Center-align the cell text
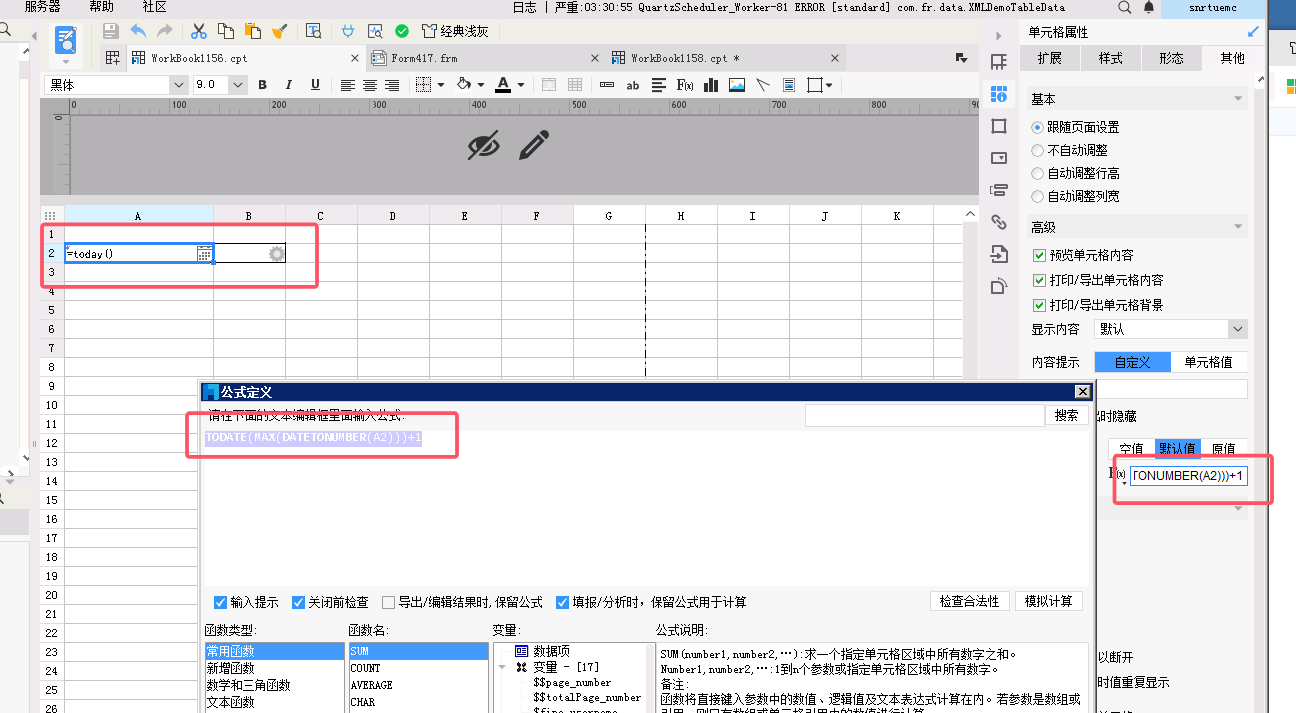 (x=370, y=85)
